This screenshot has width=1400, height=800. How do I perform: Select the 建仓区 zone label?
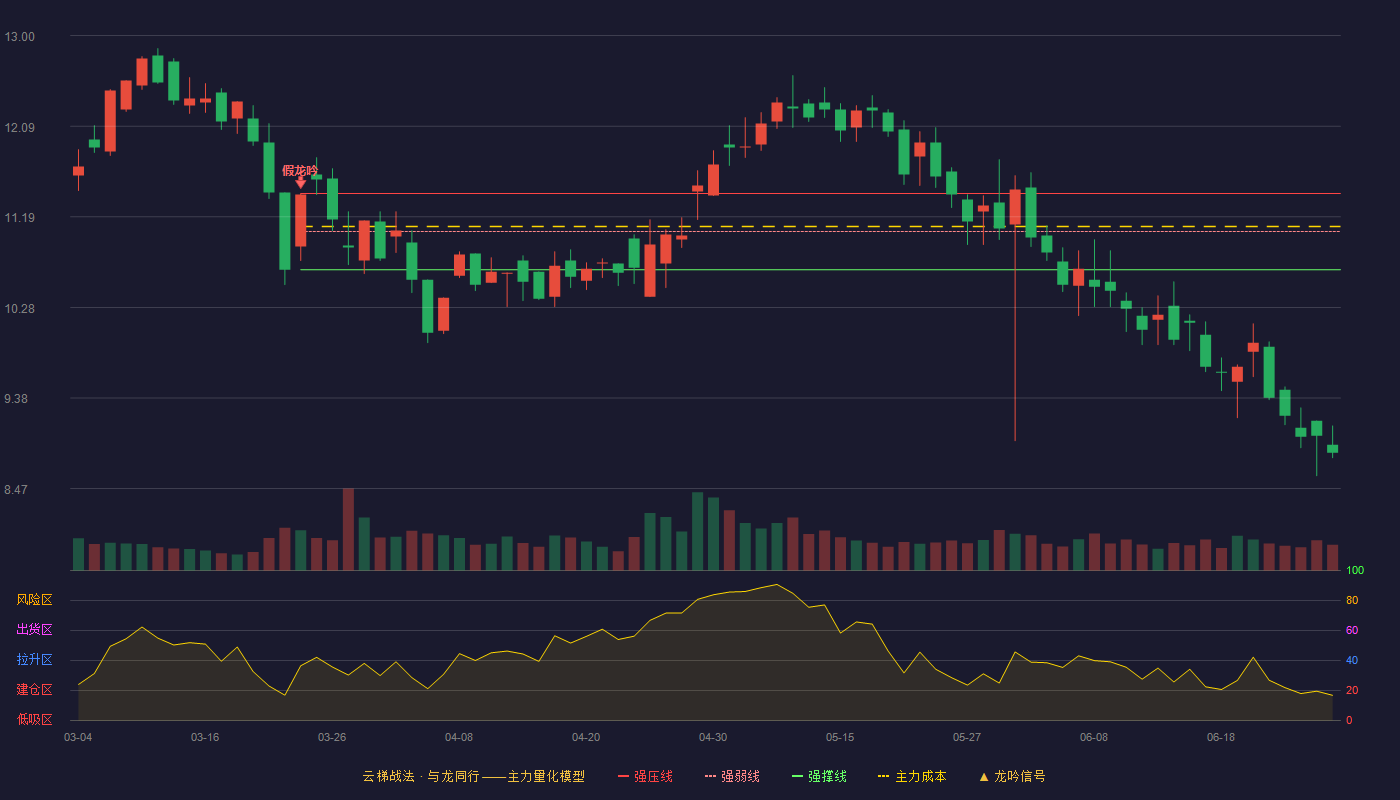[x=34, y=690]
